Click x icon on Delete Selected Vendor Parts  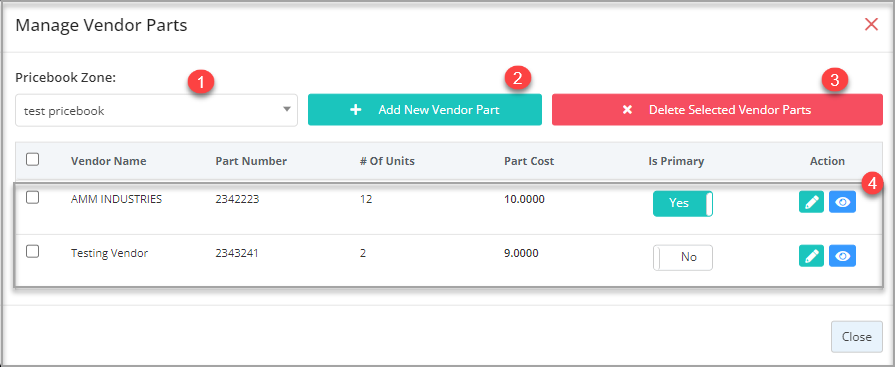tap(627, 110)
